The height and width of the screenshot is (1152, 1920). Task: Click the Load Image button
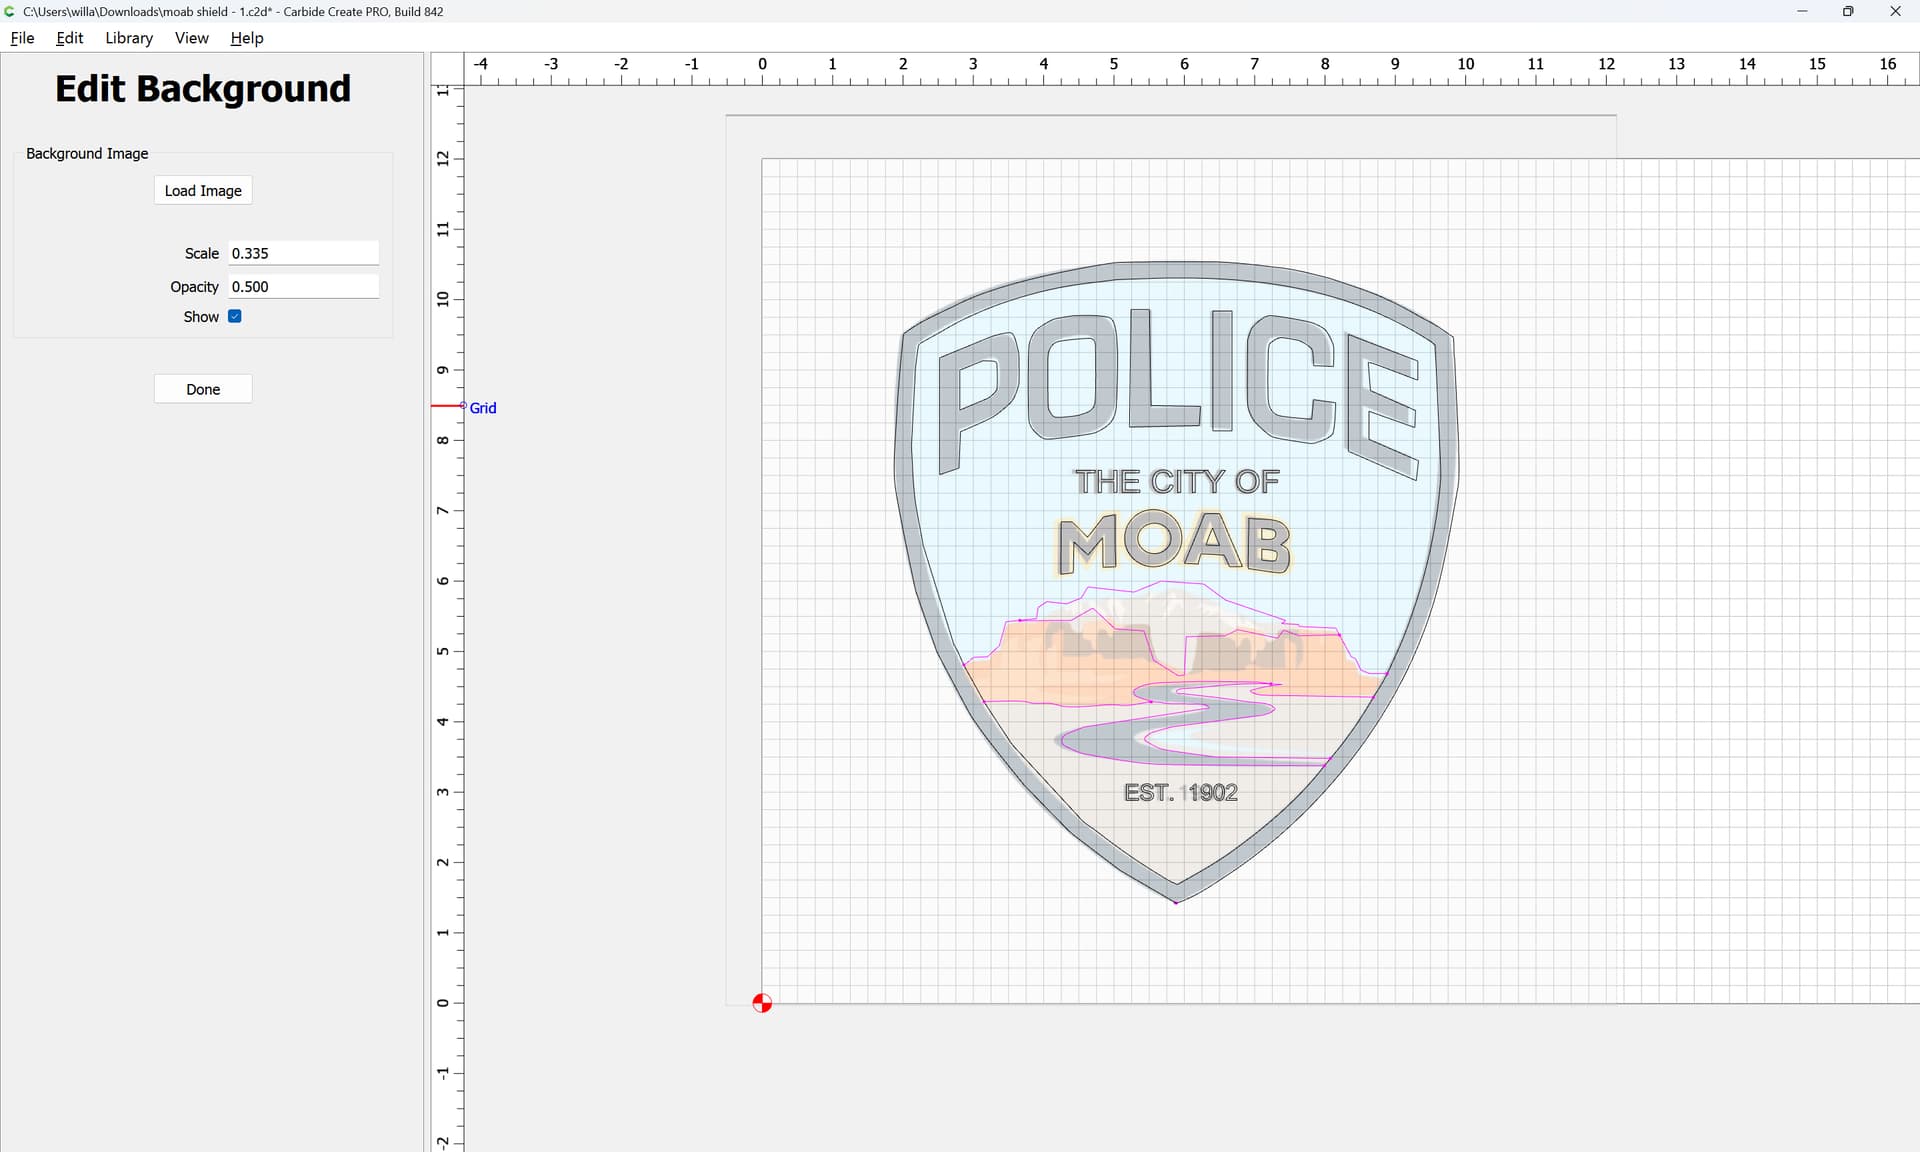coord(203,191)
